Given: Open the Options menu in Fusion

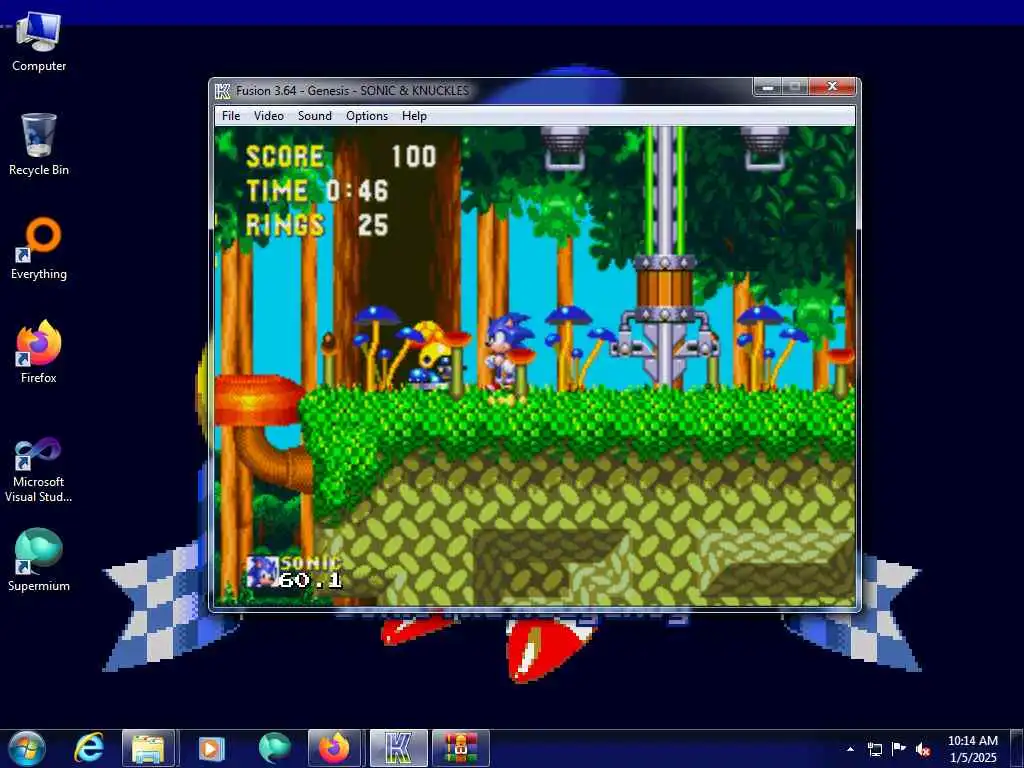Looking at the screenshot, I should 367,116.
